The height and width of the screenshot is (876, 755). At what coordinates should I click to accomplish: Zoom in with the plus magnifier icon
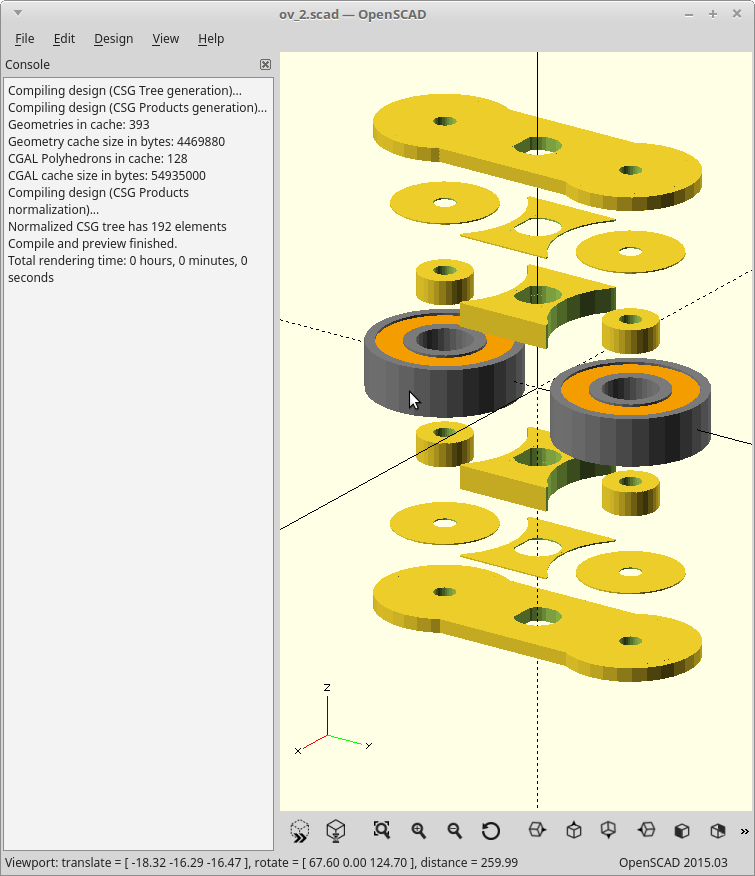tap(418, 830)
